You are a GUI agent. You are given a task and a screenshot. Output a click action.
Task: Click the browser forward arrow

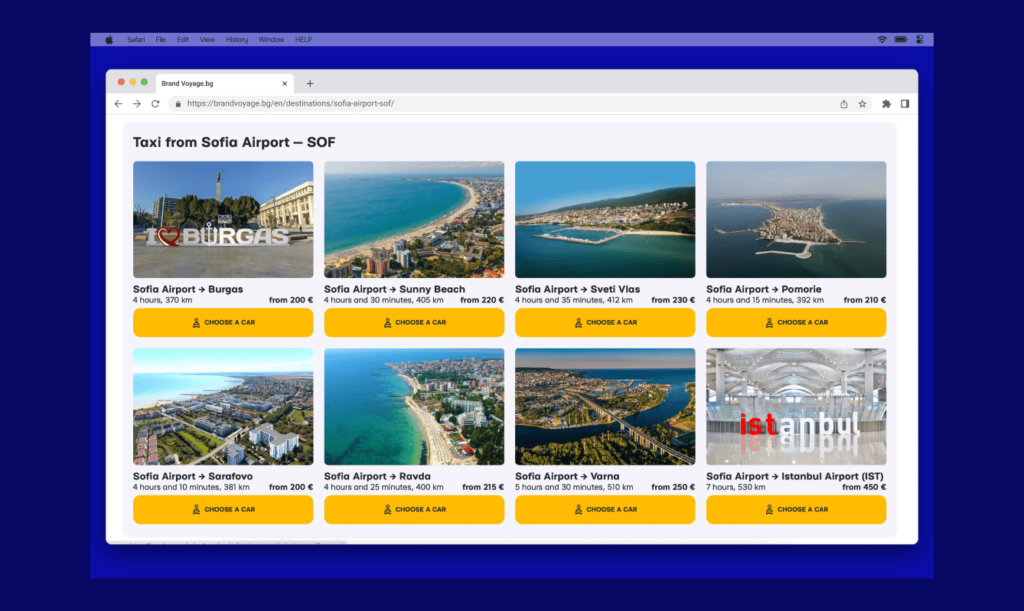tap(136, 103)
